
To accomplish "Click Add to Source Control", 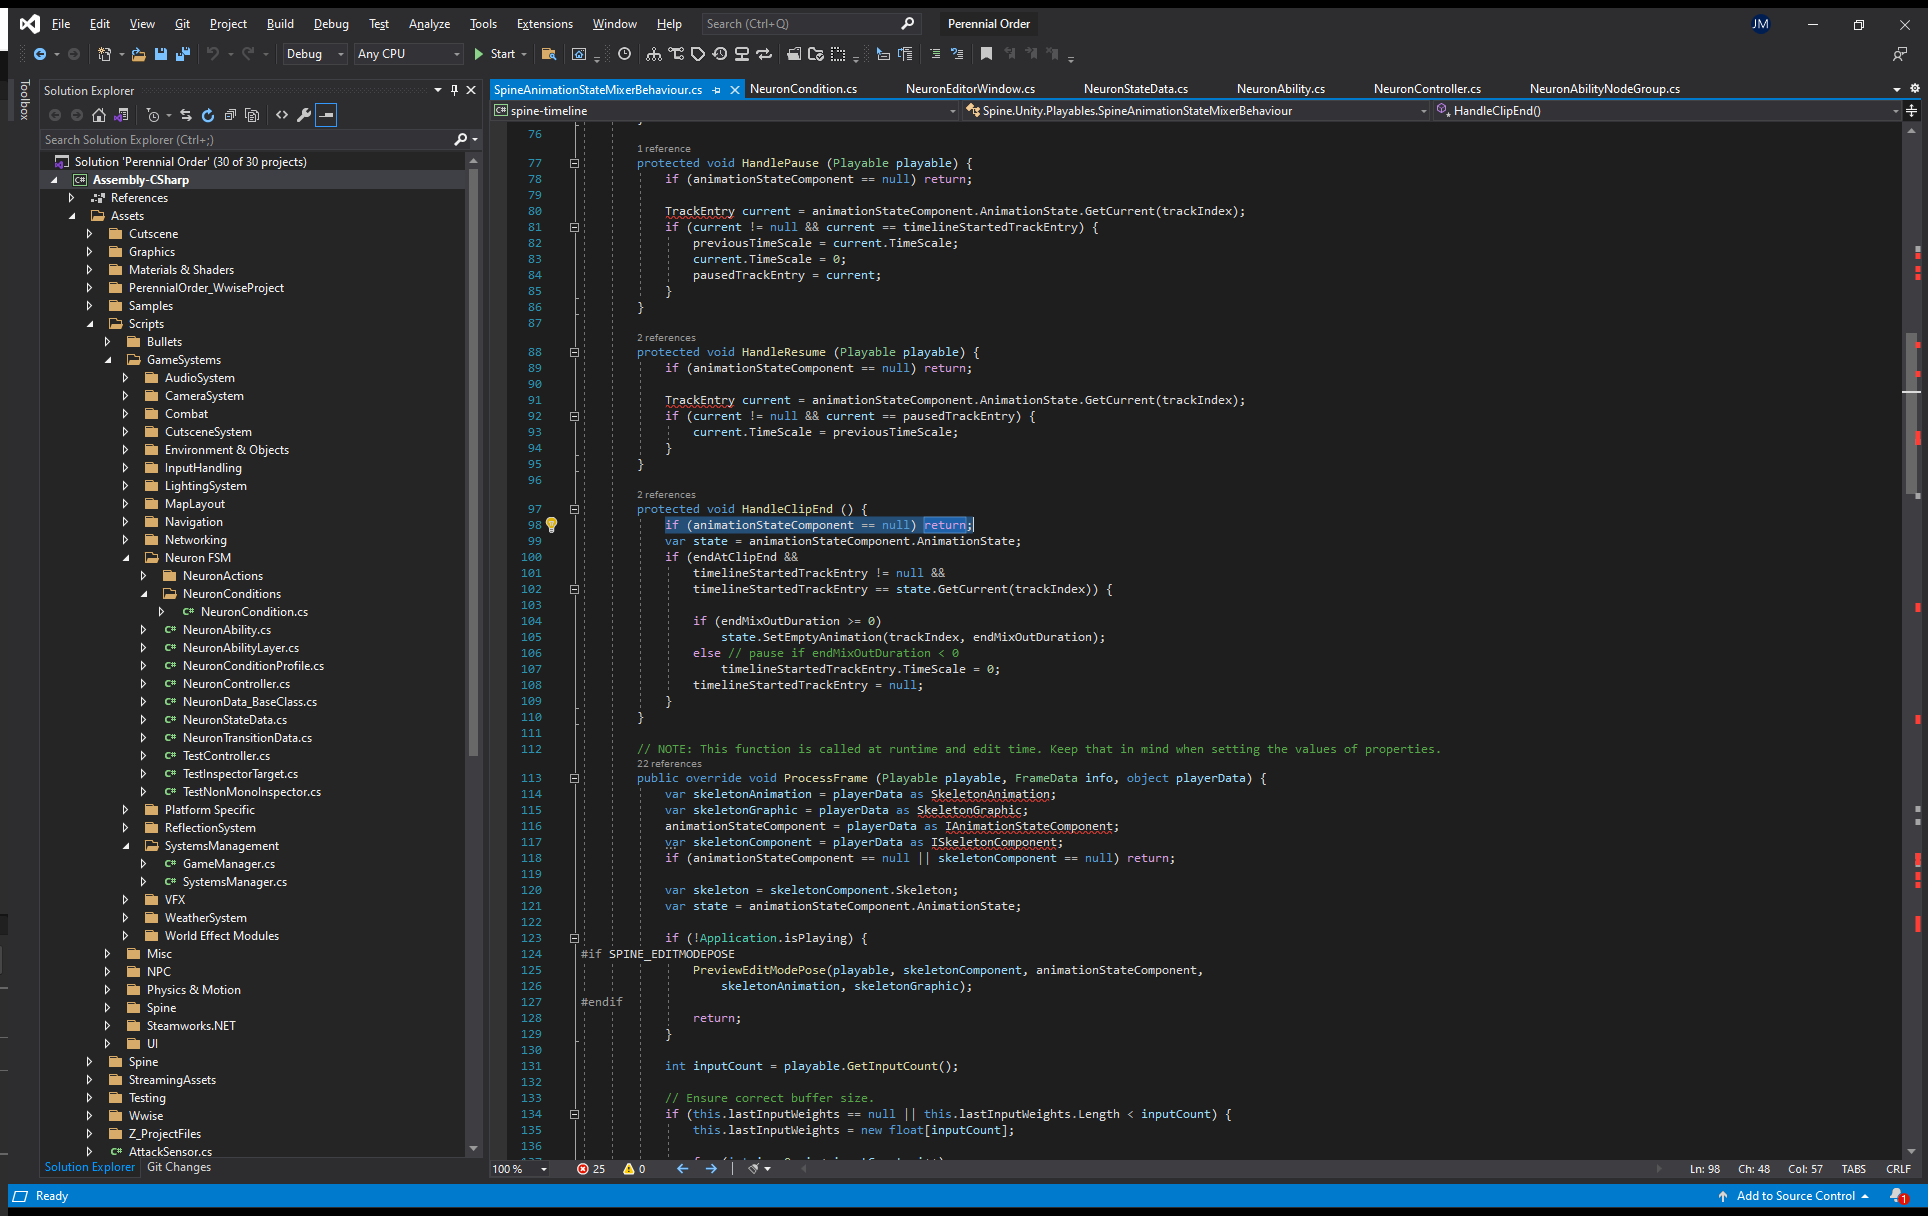I will coord(1797,1196).
